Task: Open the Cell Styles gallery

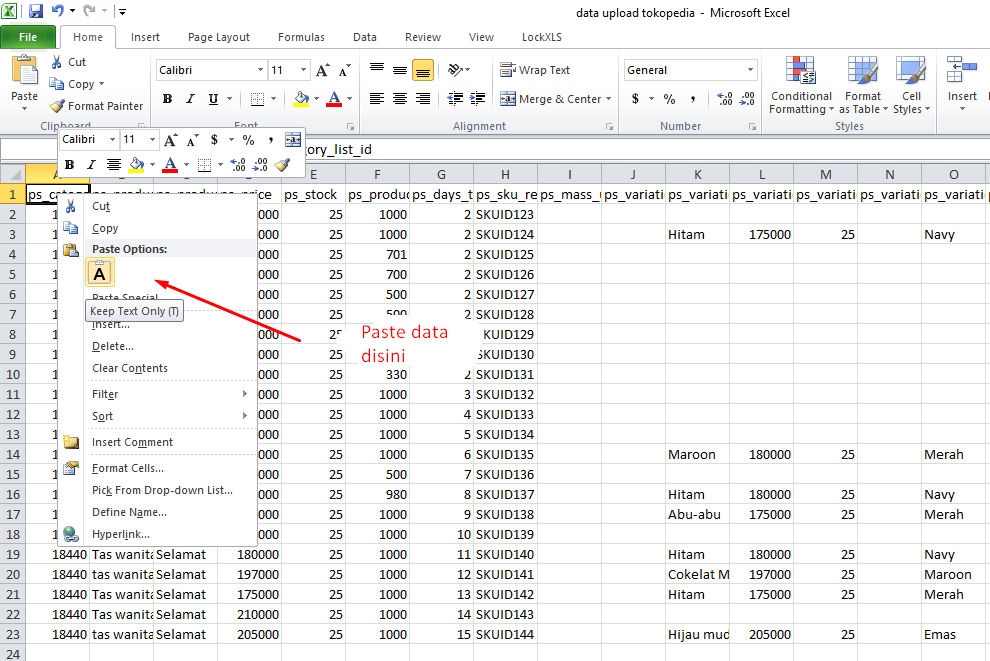Action: pyautogui.click(x=910, y=85)
